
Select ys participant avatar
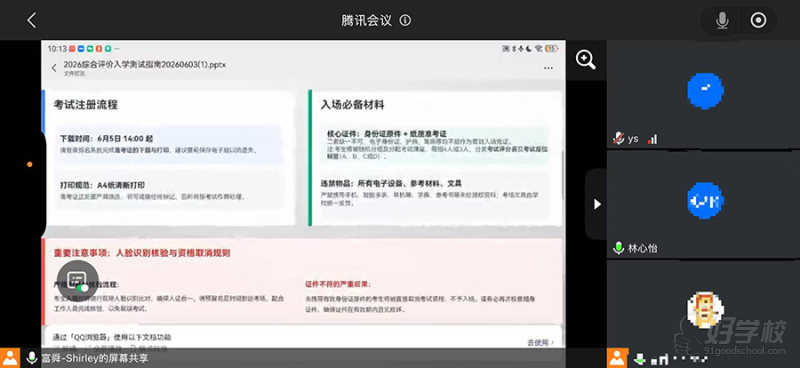coord(705,90)
